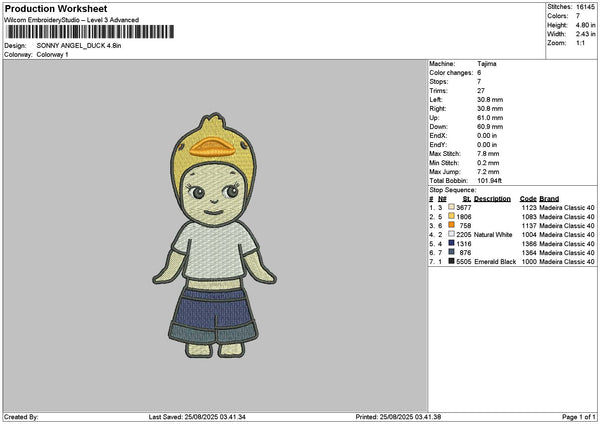Viewport: 600px width, 424px height.
Task: Click the 'Left:' label
Action: 436,100
